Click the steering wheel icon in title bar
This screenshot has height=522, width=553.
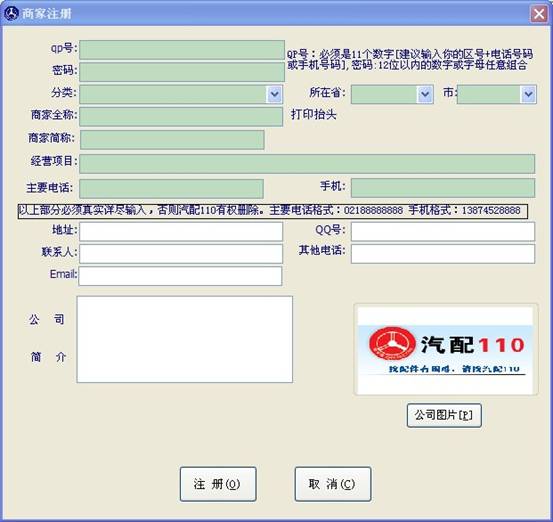pyautogui.click(x=11, y=13)
